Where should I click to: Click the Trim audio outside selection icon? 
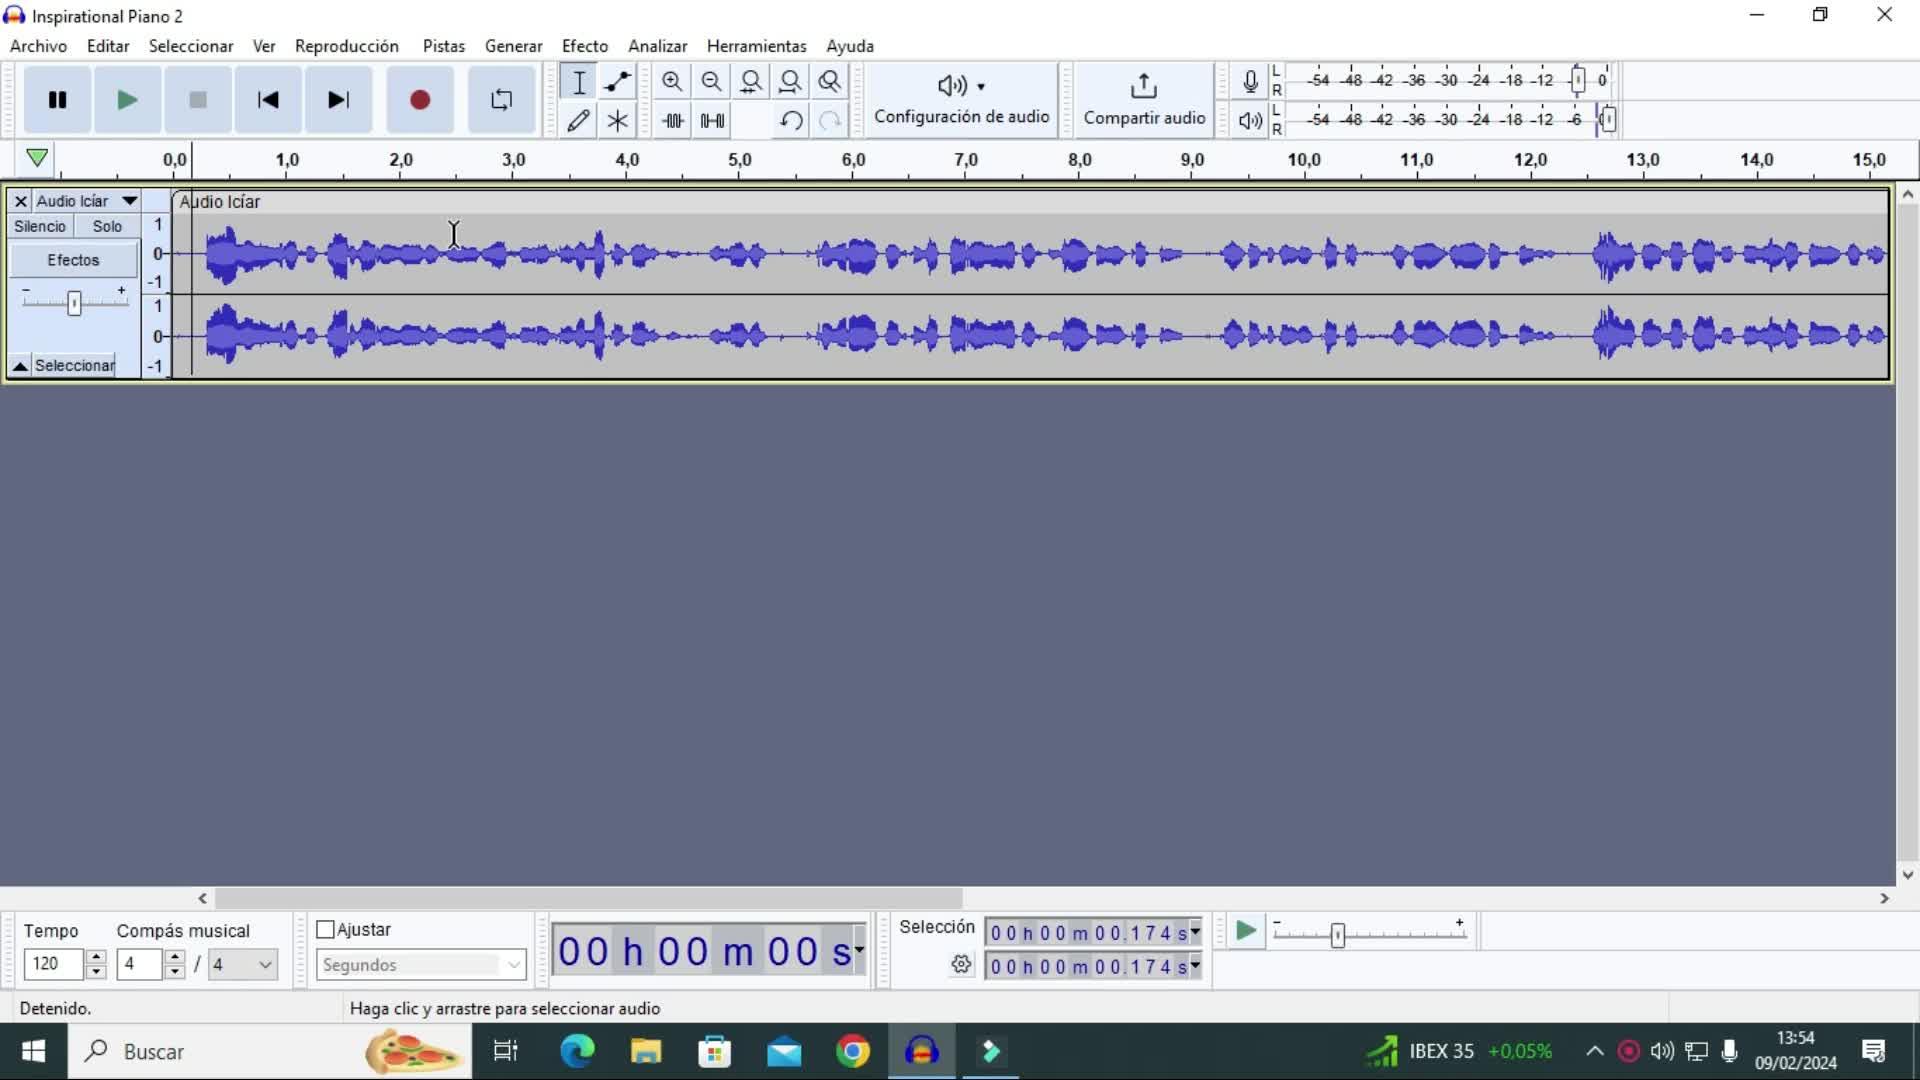click(673, 121)
